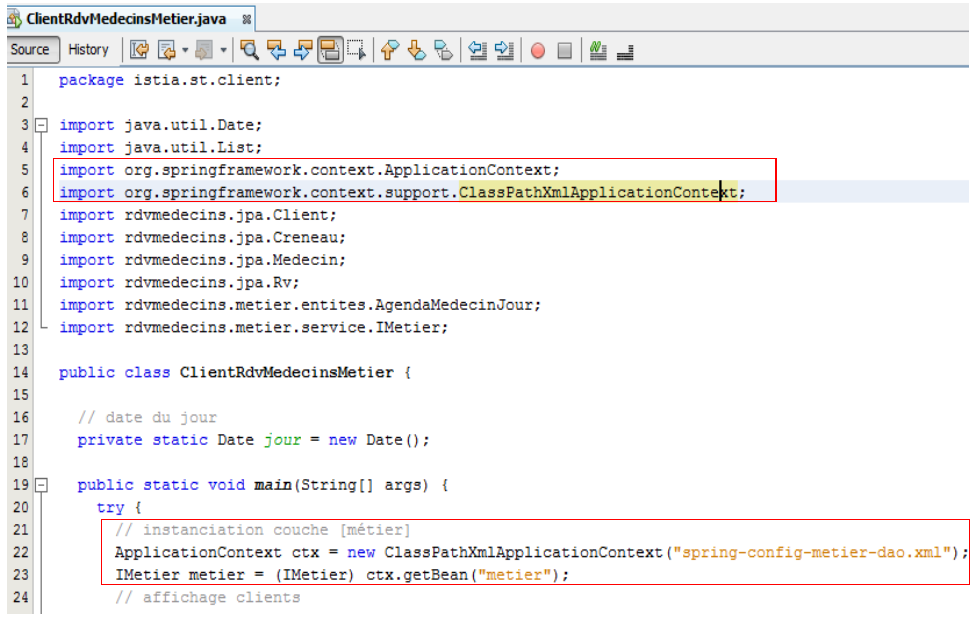Screen dimensions: 978x620
Task: Collapse the imports fold at line 3
Action: click(x=41, y=126)
